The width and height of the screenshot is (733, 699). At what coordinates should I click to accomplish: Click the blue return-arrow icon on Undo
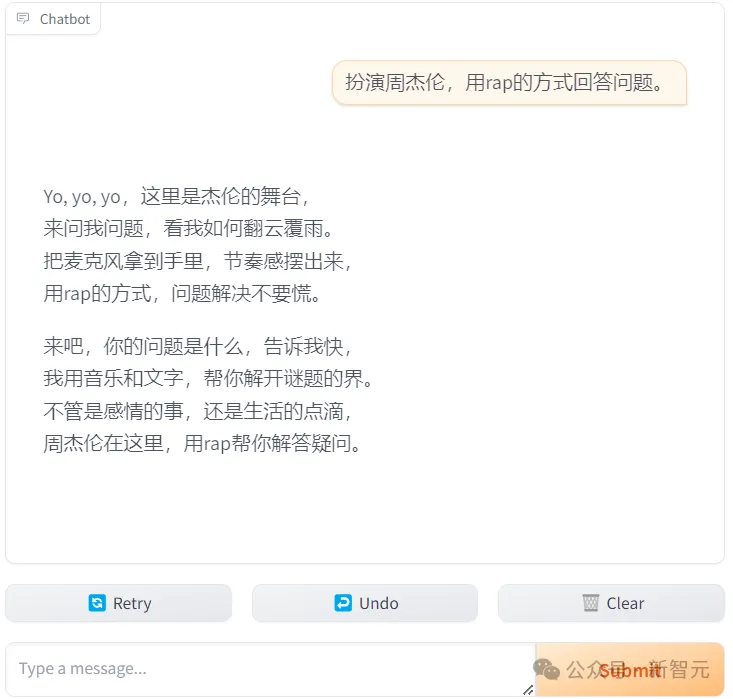coord(343,603)
